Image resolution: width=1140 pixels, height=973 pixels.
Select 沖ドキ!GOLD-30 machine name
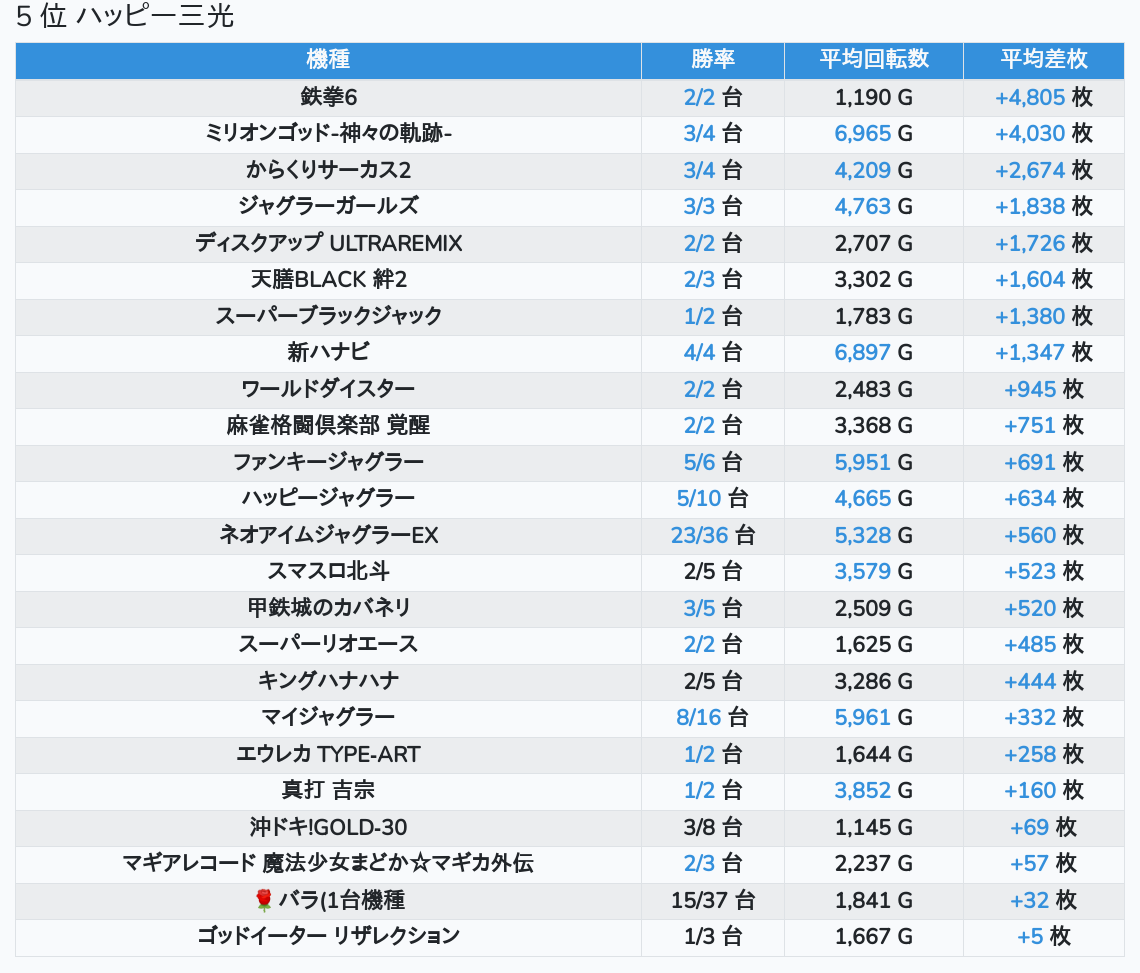click(x=328, y=828)
